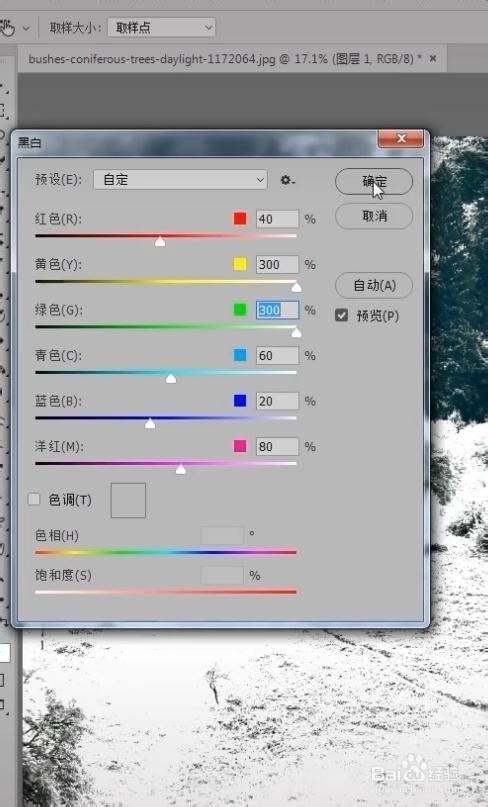Click the magenta color swatch for 洋红
The image size is (488, 807).
coord(240,446)
